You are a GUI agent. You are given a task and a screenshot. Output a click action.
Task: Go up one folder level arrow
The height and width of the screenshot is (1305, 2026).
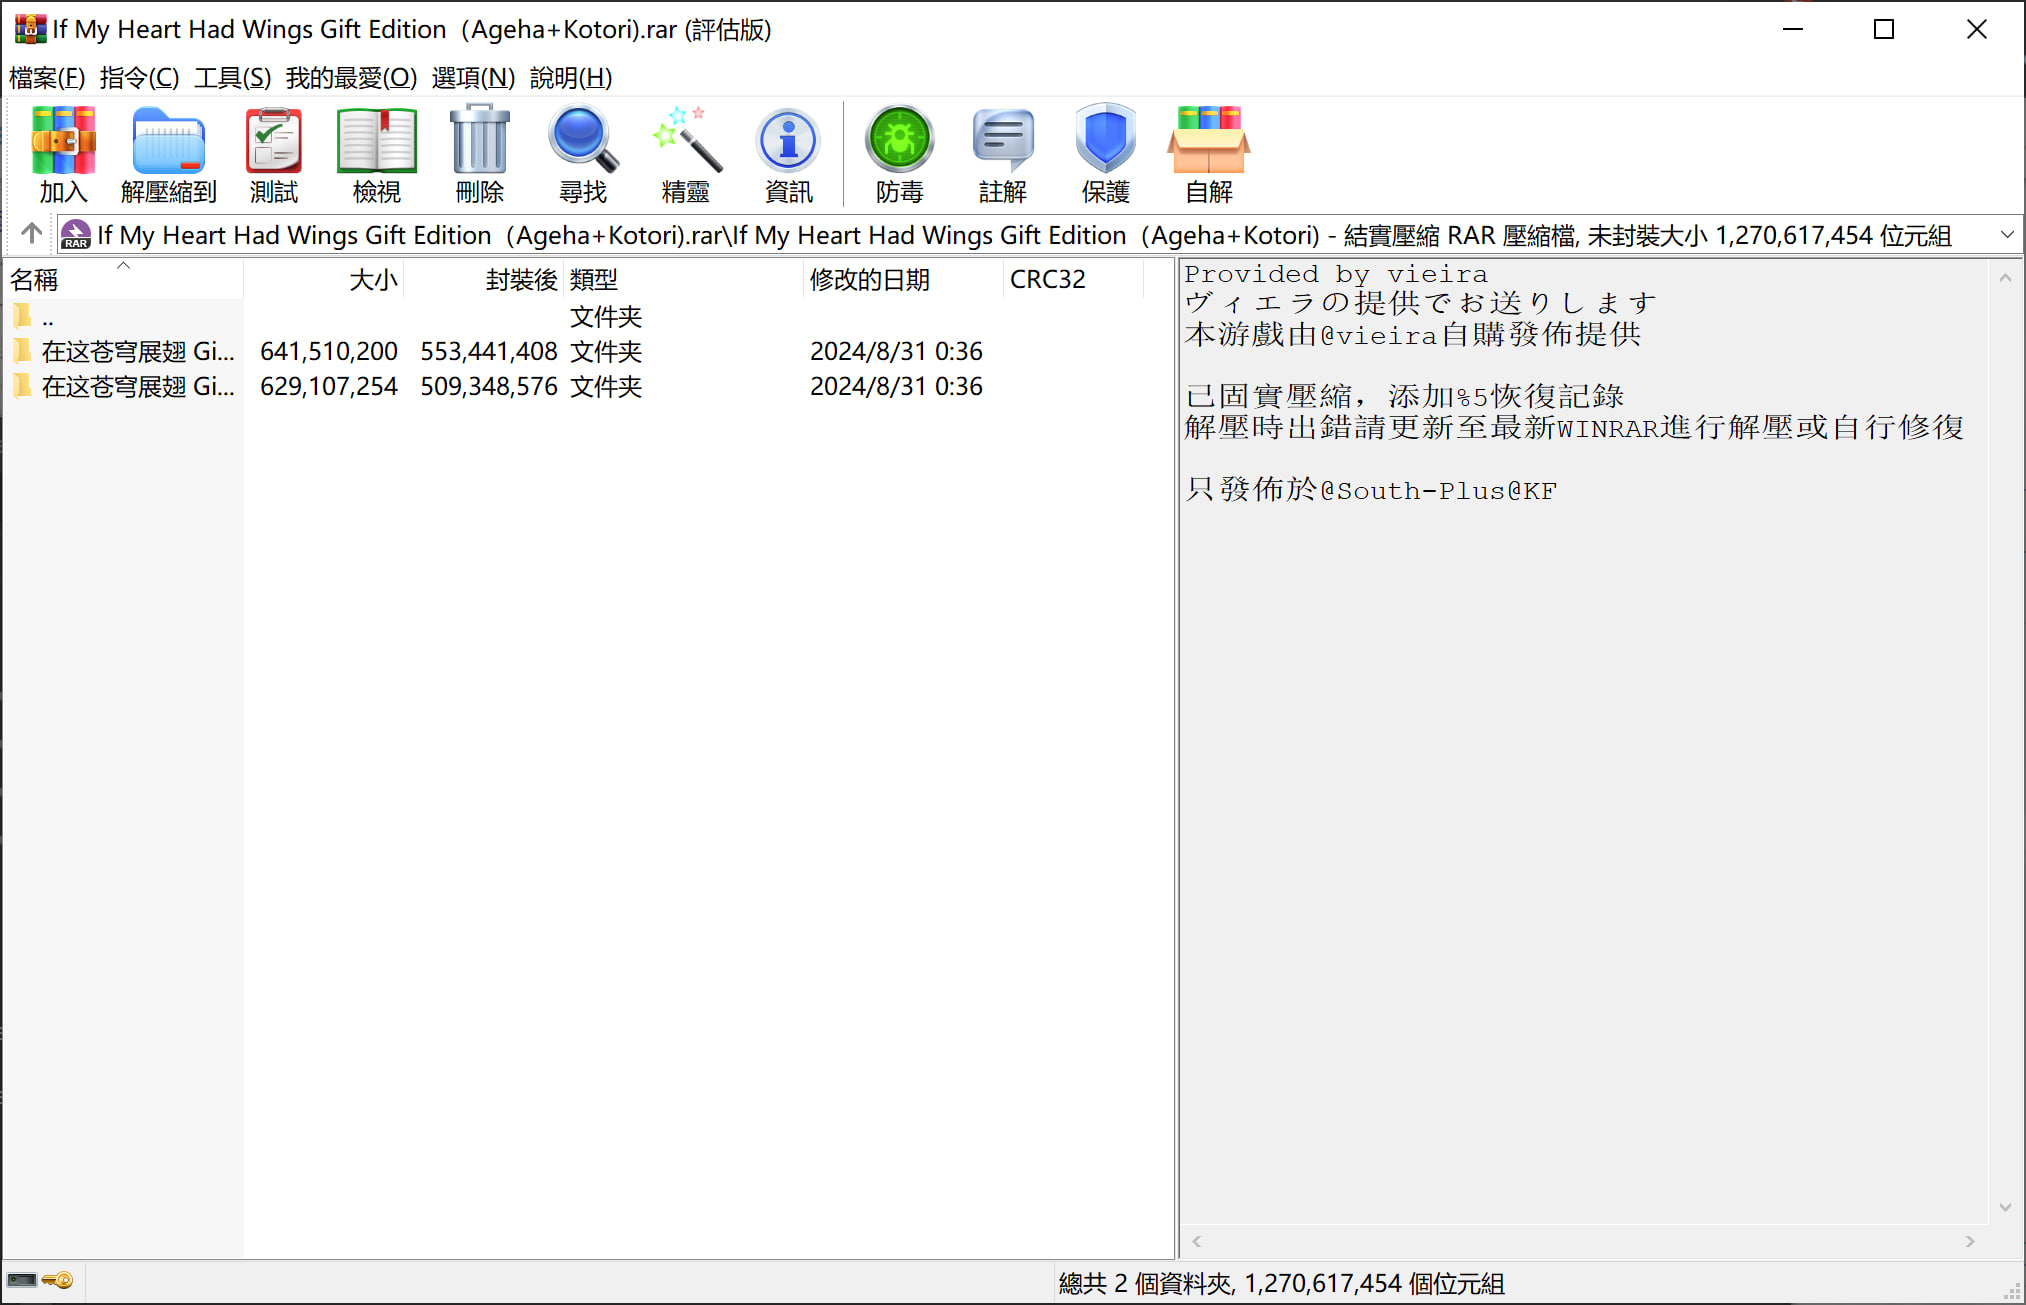coord(31,234)
